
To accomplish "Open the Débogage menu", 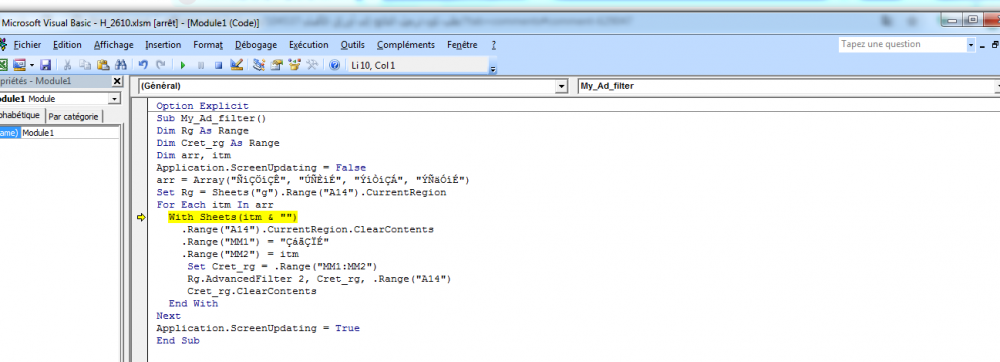I will pyautogui.click(x=256, y=45).
